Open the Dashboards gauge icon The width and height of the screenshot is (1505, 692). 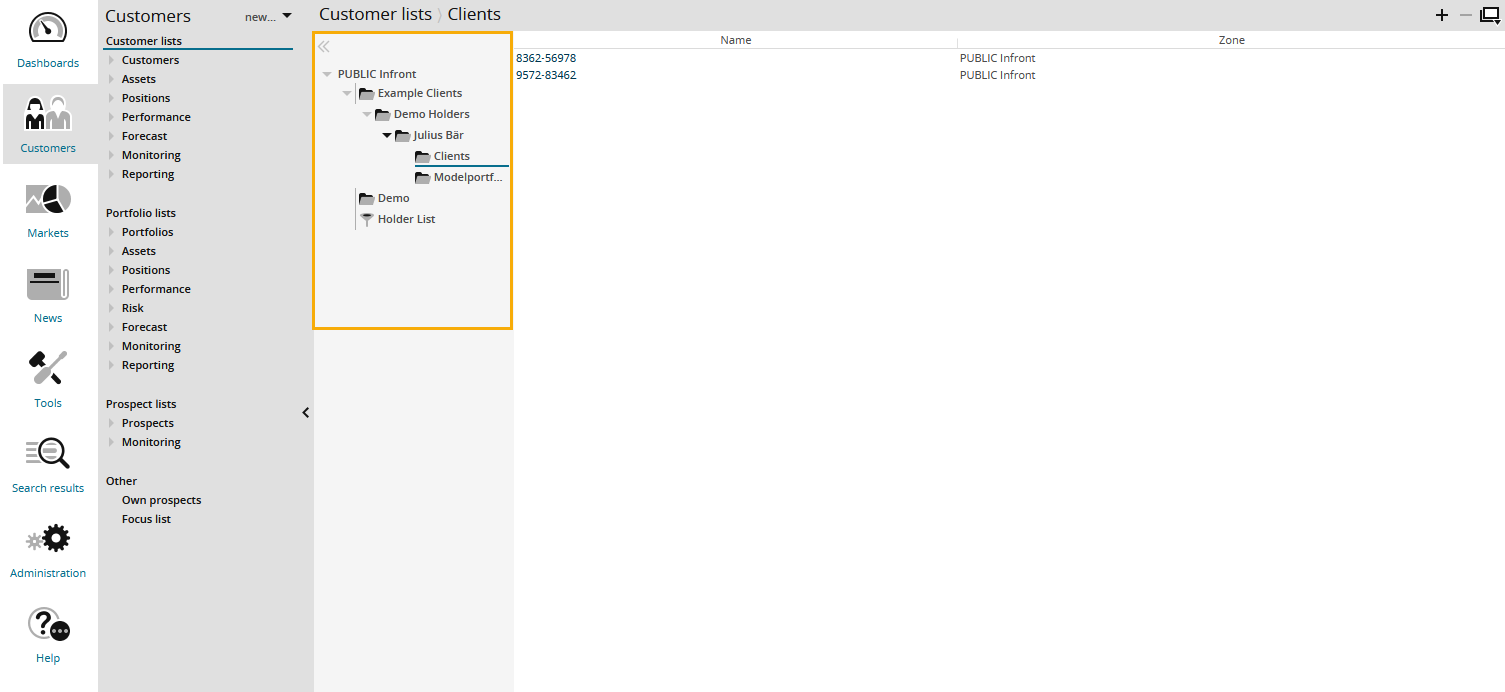point(48,30)
